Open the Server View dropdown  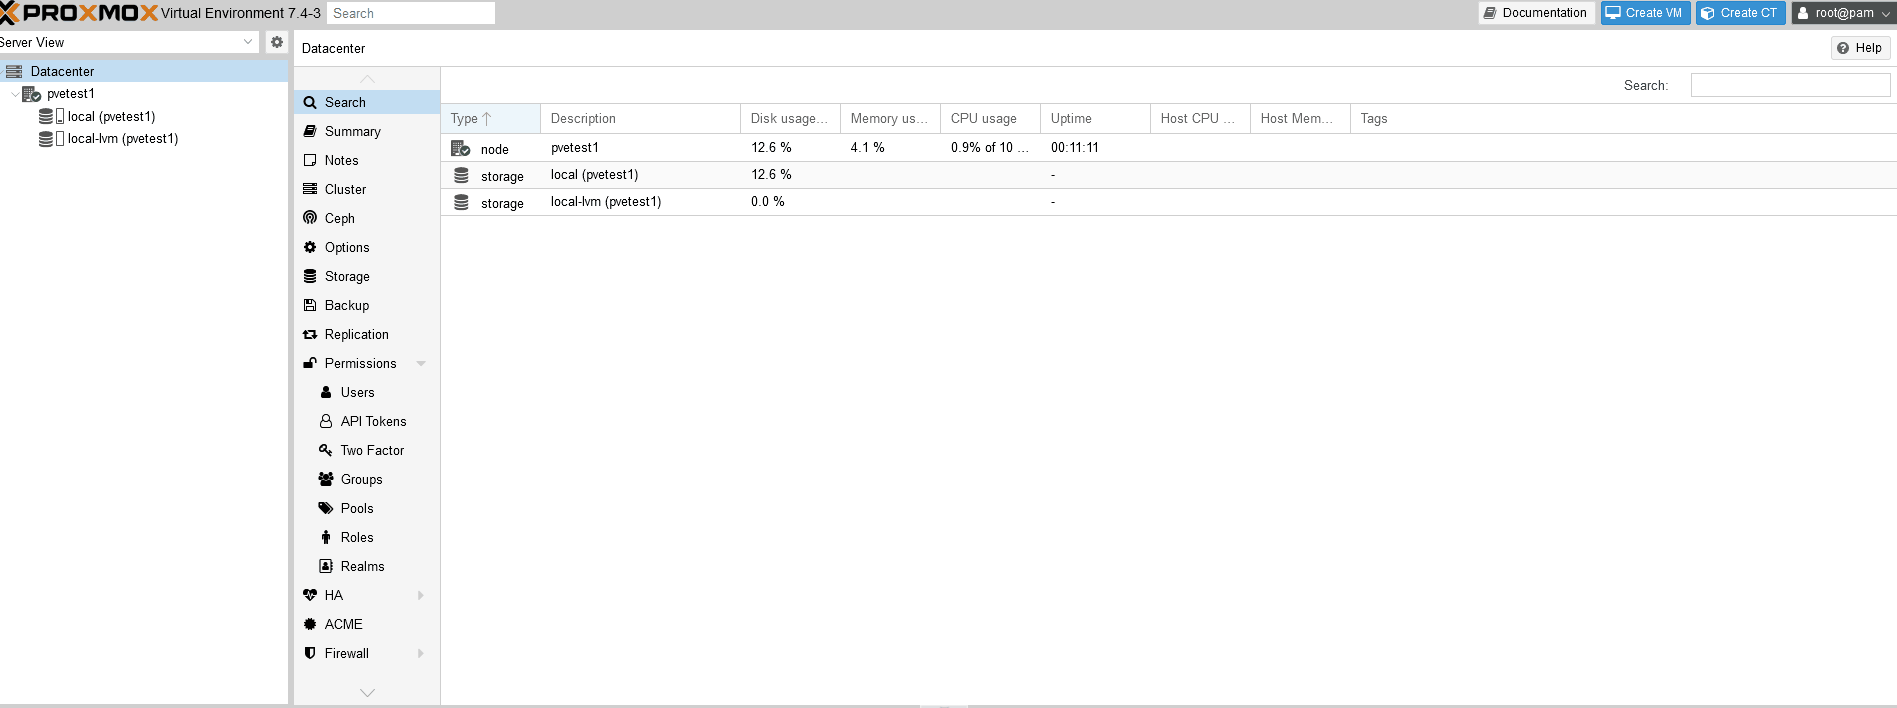pyautogui.click(x=248, y=42)
